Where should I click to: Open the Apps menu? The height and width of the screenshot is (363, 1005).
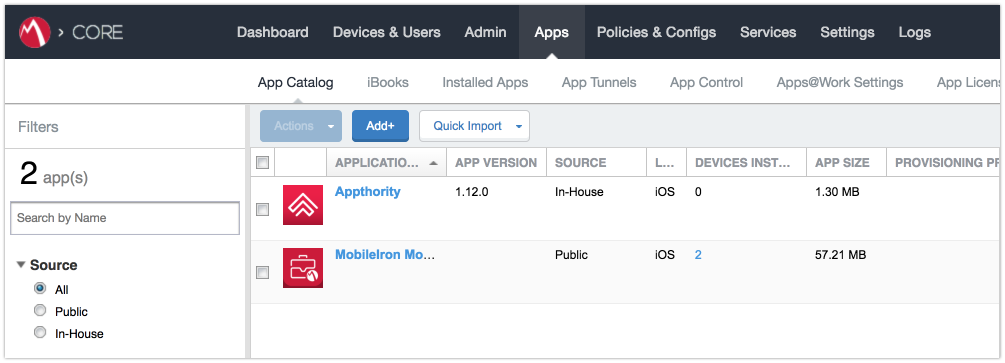pyautogui.click(x=551, y=32)
